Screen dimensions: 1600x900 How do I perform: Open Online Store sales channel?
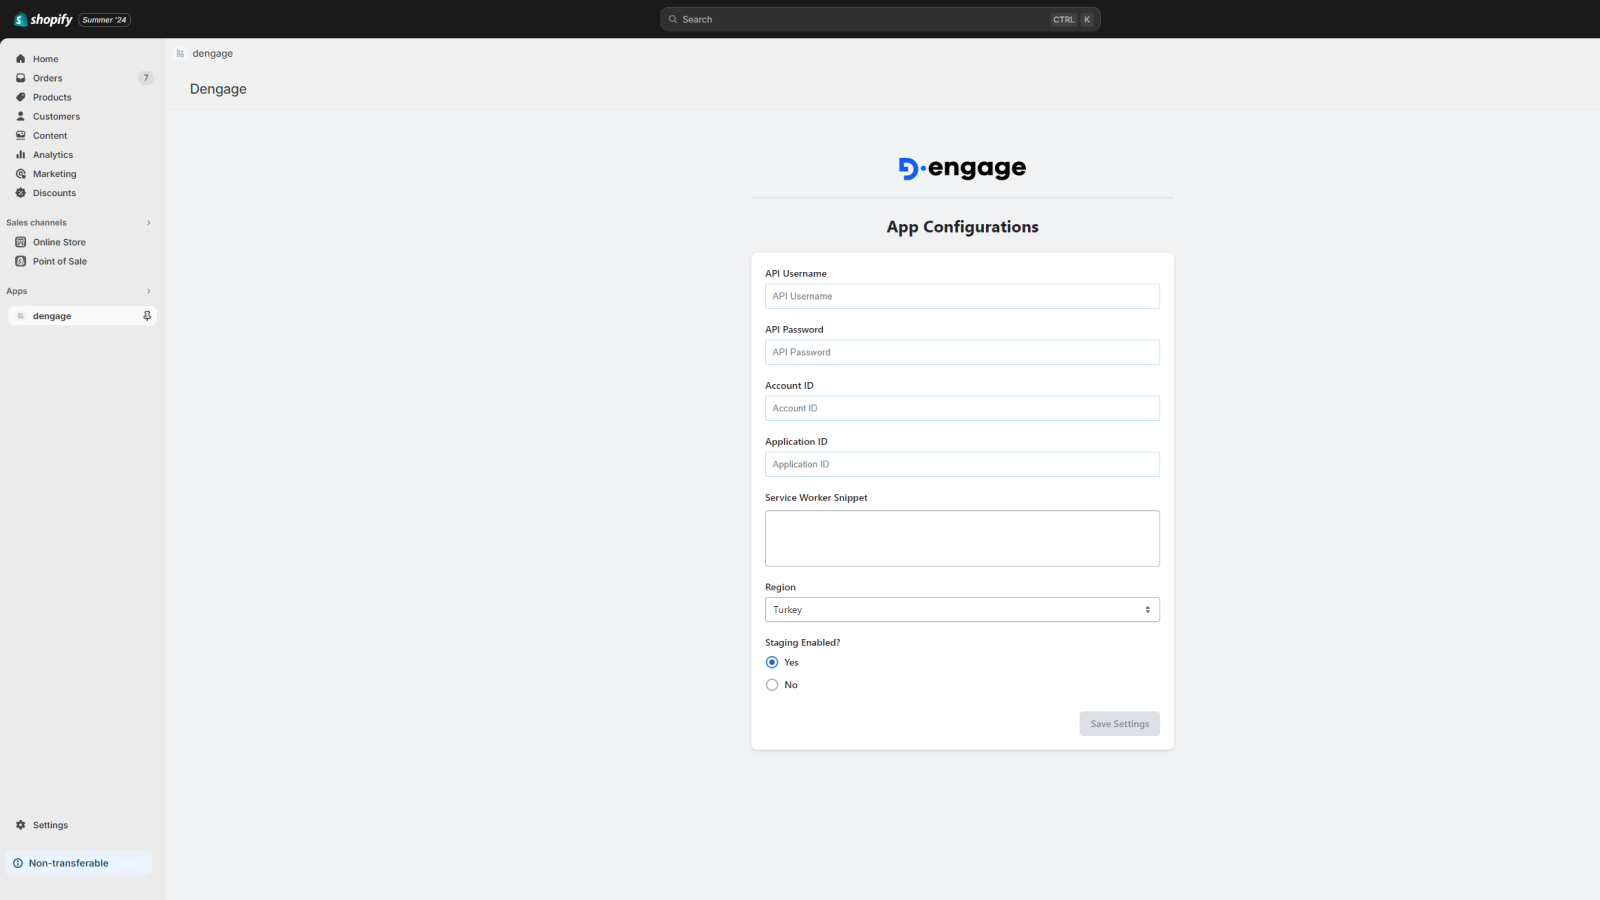point(57,241)
